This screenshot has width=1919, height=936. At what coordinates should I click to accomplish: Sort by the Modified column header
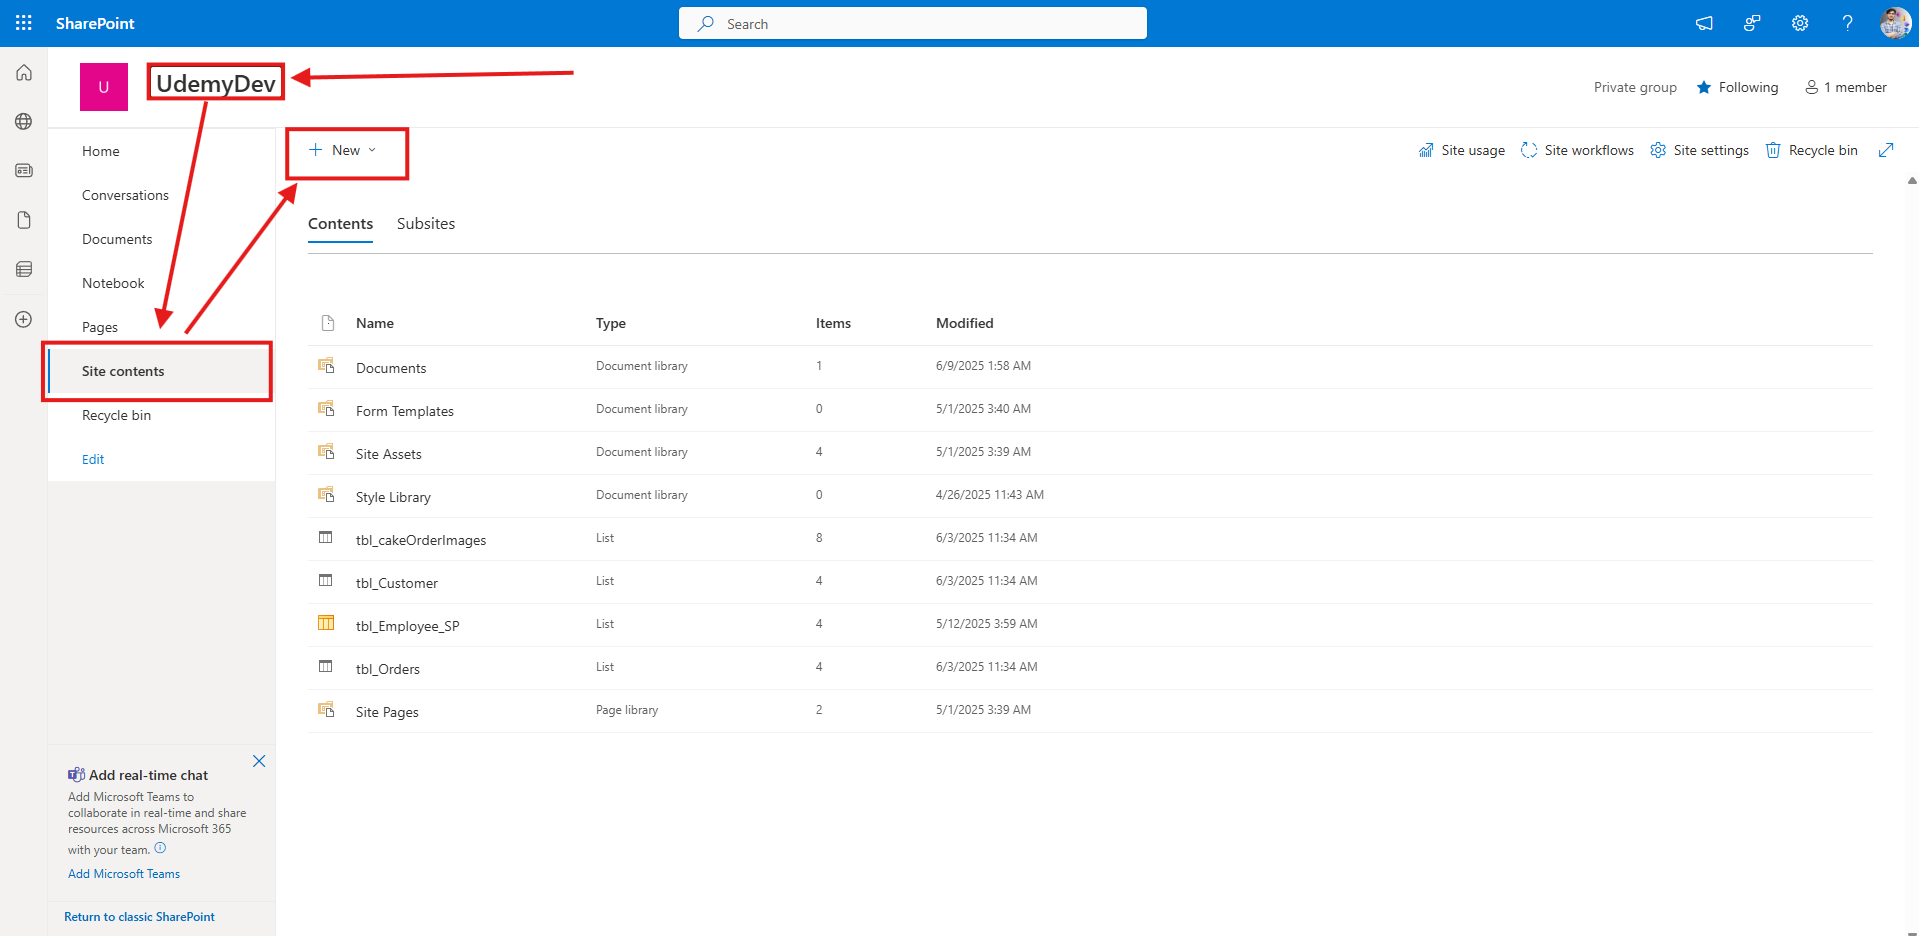(x=965, y=323)
